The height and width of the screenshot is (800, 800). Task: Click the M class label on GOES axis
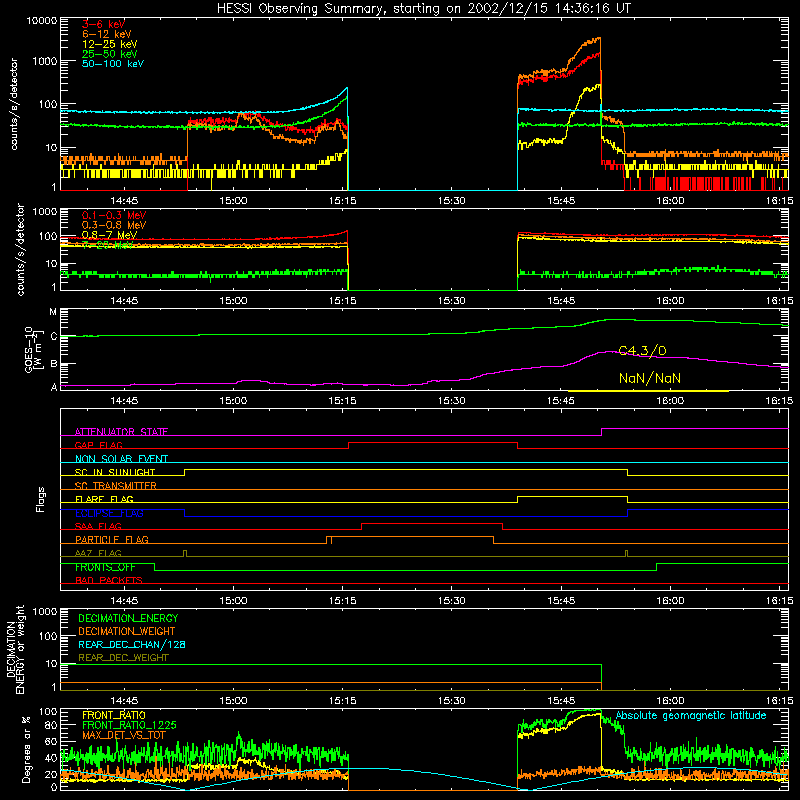(x=53, y=312)
